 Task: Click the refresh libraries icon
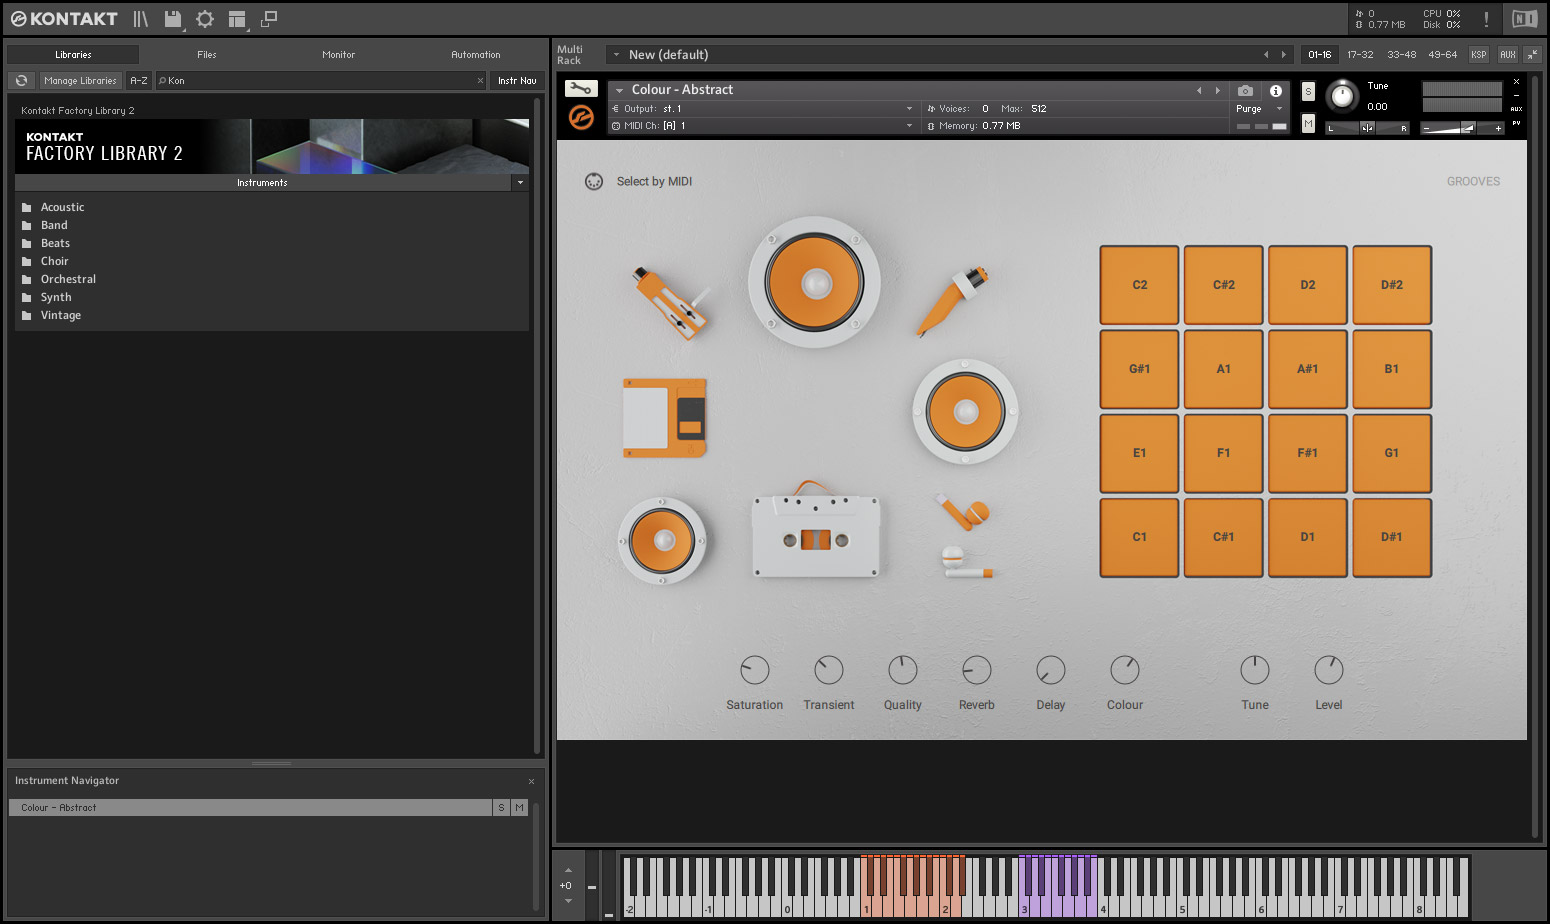pos(21,80)
